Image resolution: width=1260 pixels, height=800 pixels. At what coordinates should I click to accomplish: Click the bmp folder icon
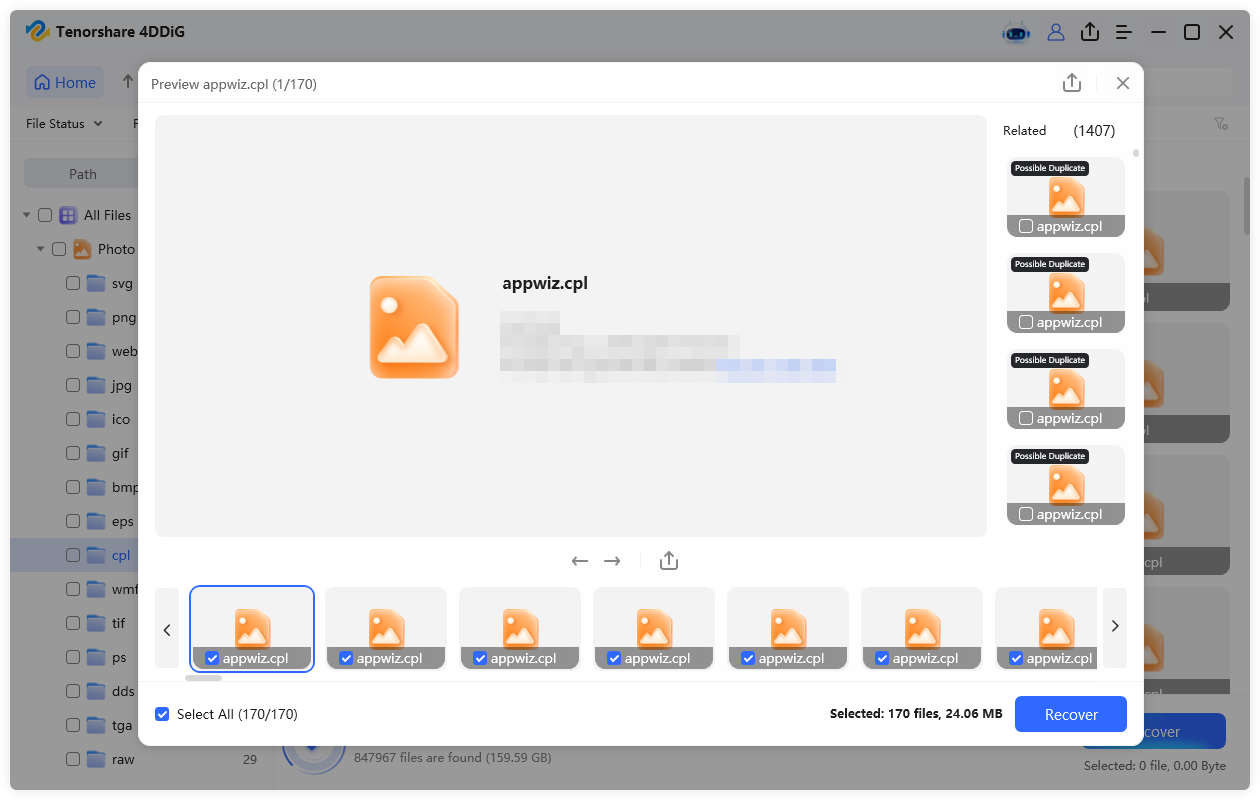(x=96, y=487)
